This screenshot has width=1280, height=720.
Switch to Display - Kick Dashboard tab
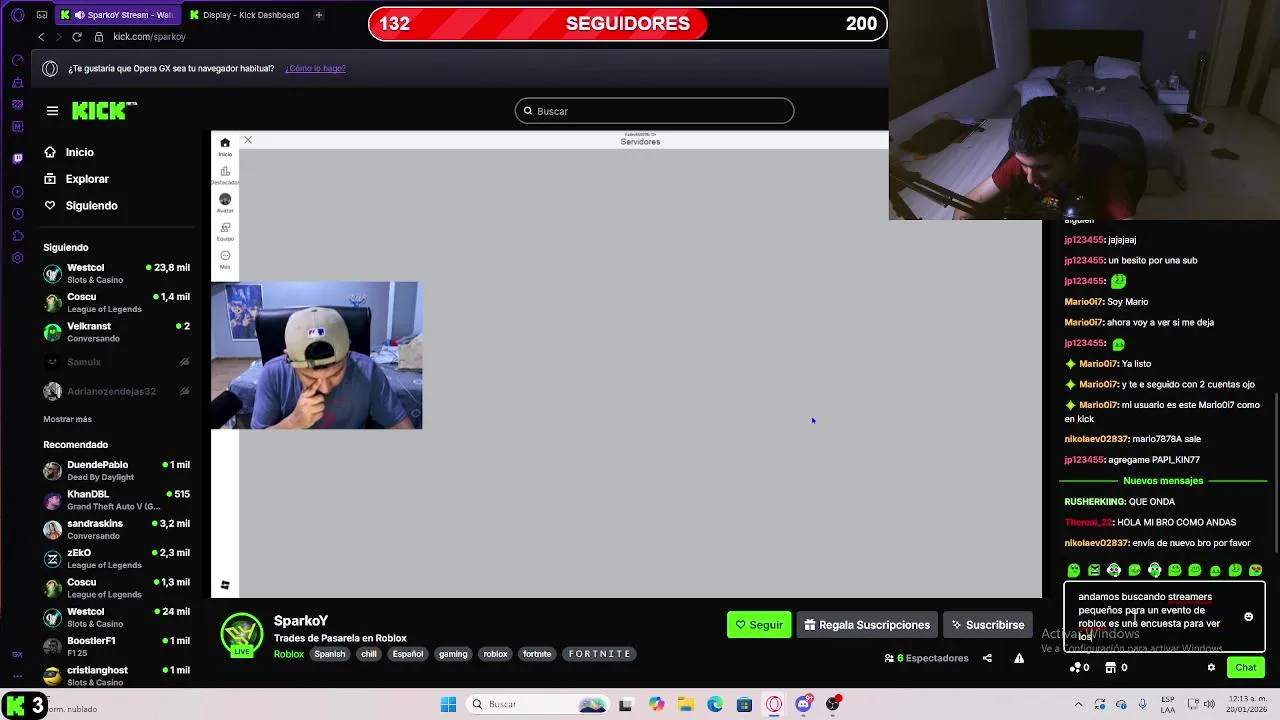click(x=245, y=15)
